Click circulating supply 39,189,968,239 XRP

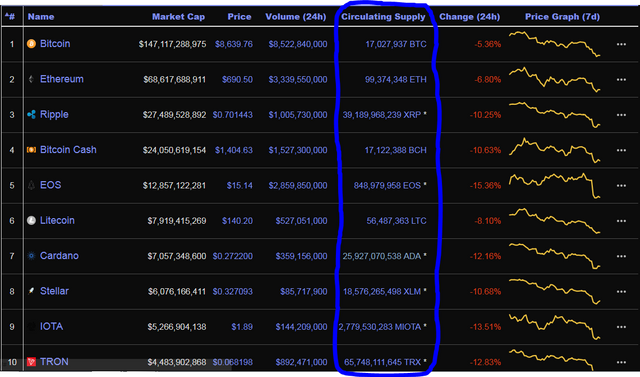coord(382,115)
